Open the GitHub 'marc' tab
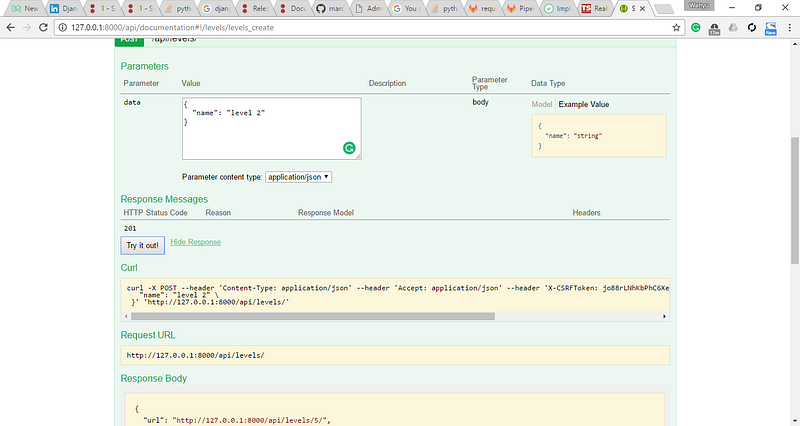The width and height of the screenshot is (800, 426). [330, 9]
